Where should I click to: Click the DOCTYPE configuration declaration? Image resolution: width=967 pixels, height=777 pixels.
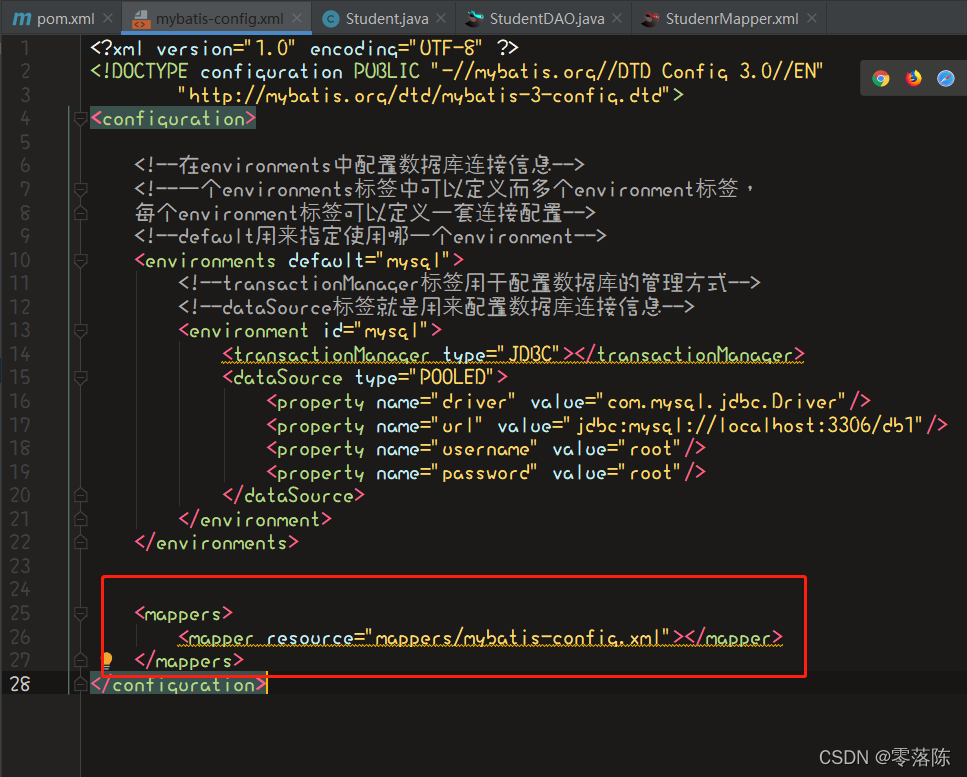[x=456, y=72]
